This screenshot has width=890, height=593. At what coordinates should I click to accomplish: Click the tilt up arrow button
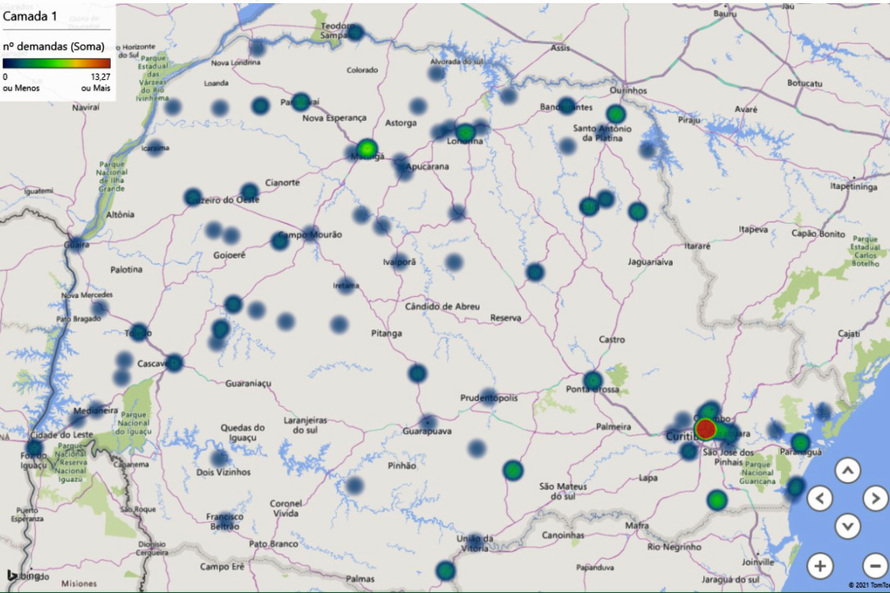pos(847,470)
